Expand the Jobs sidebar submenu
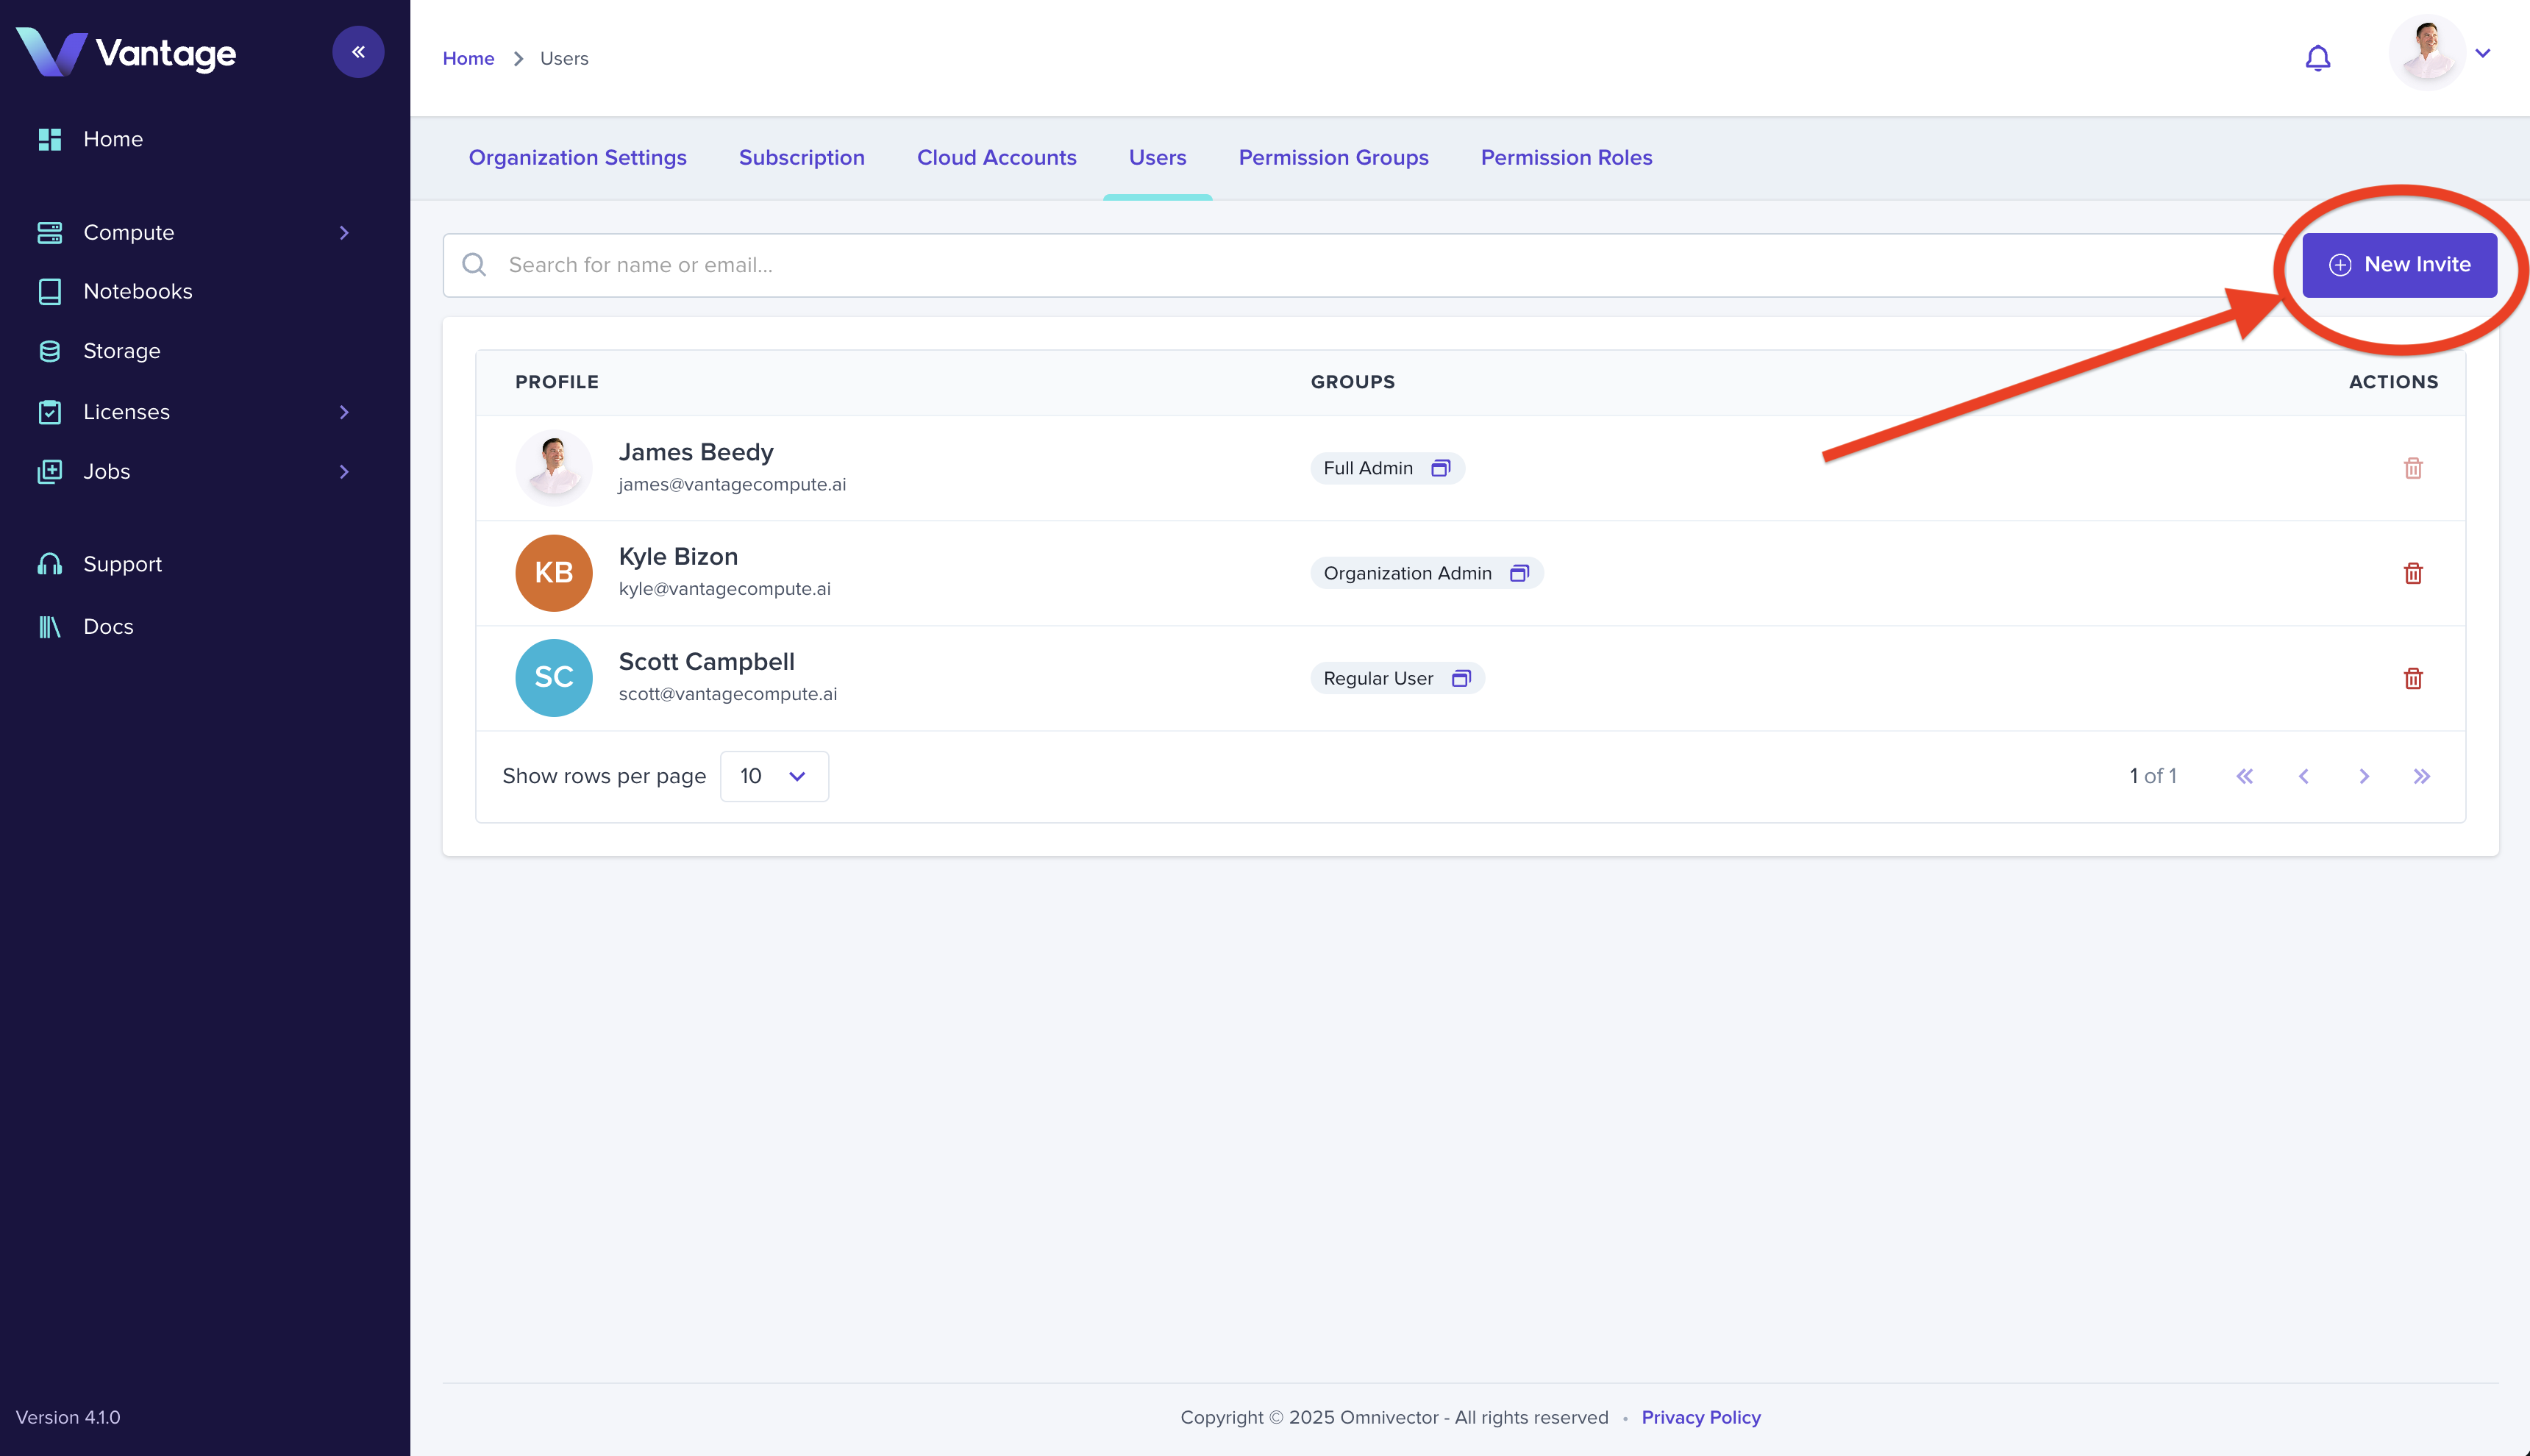Viewport: 2530px width, 1456px height. 344,471
